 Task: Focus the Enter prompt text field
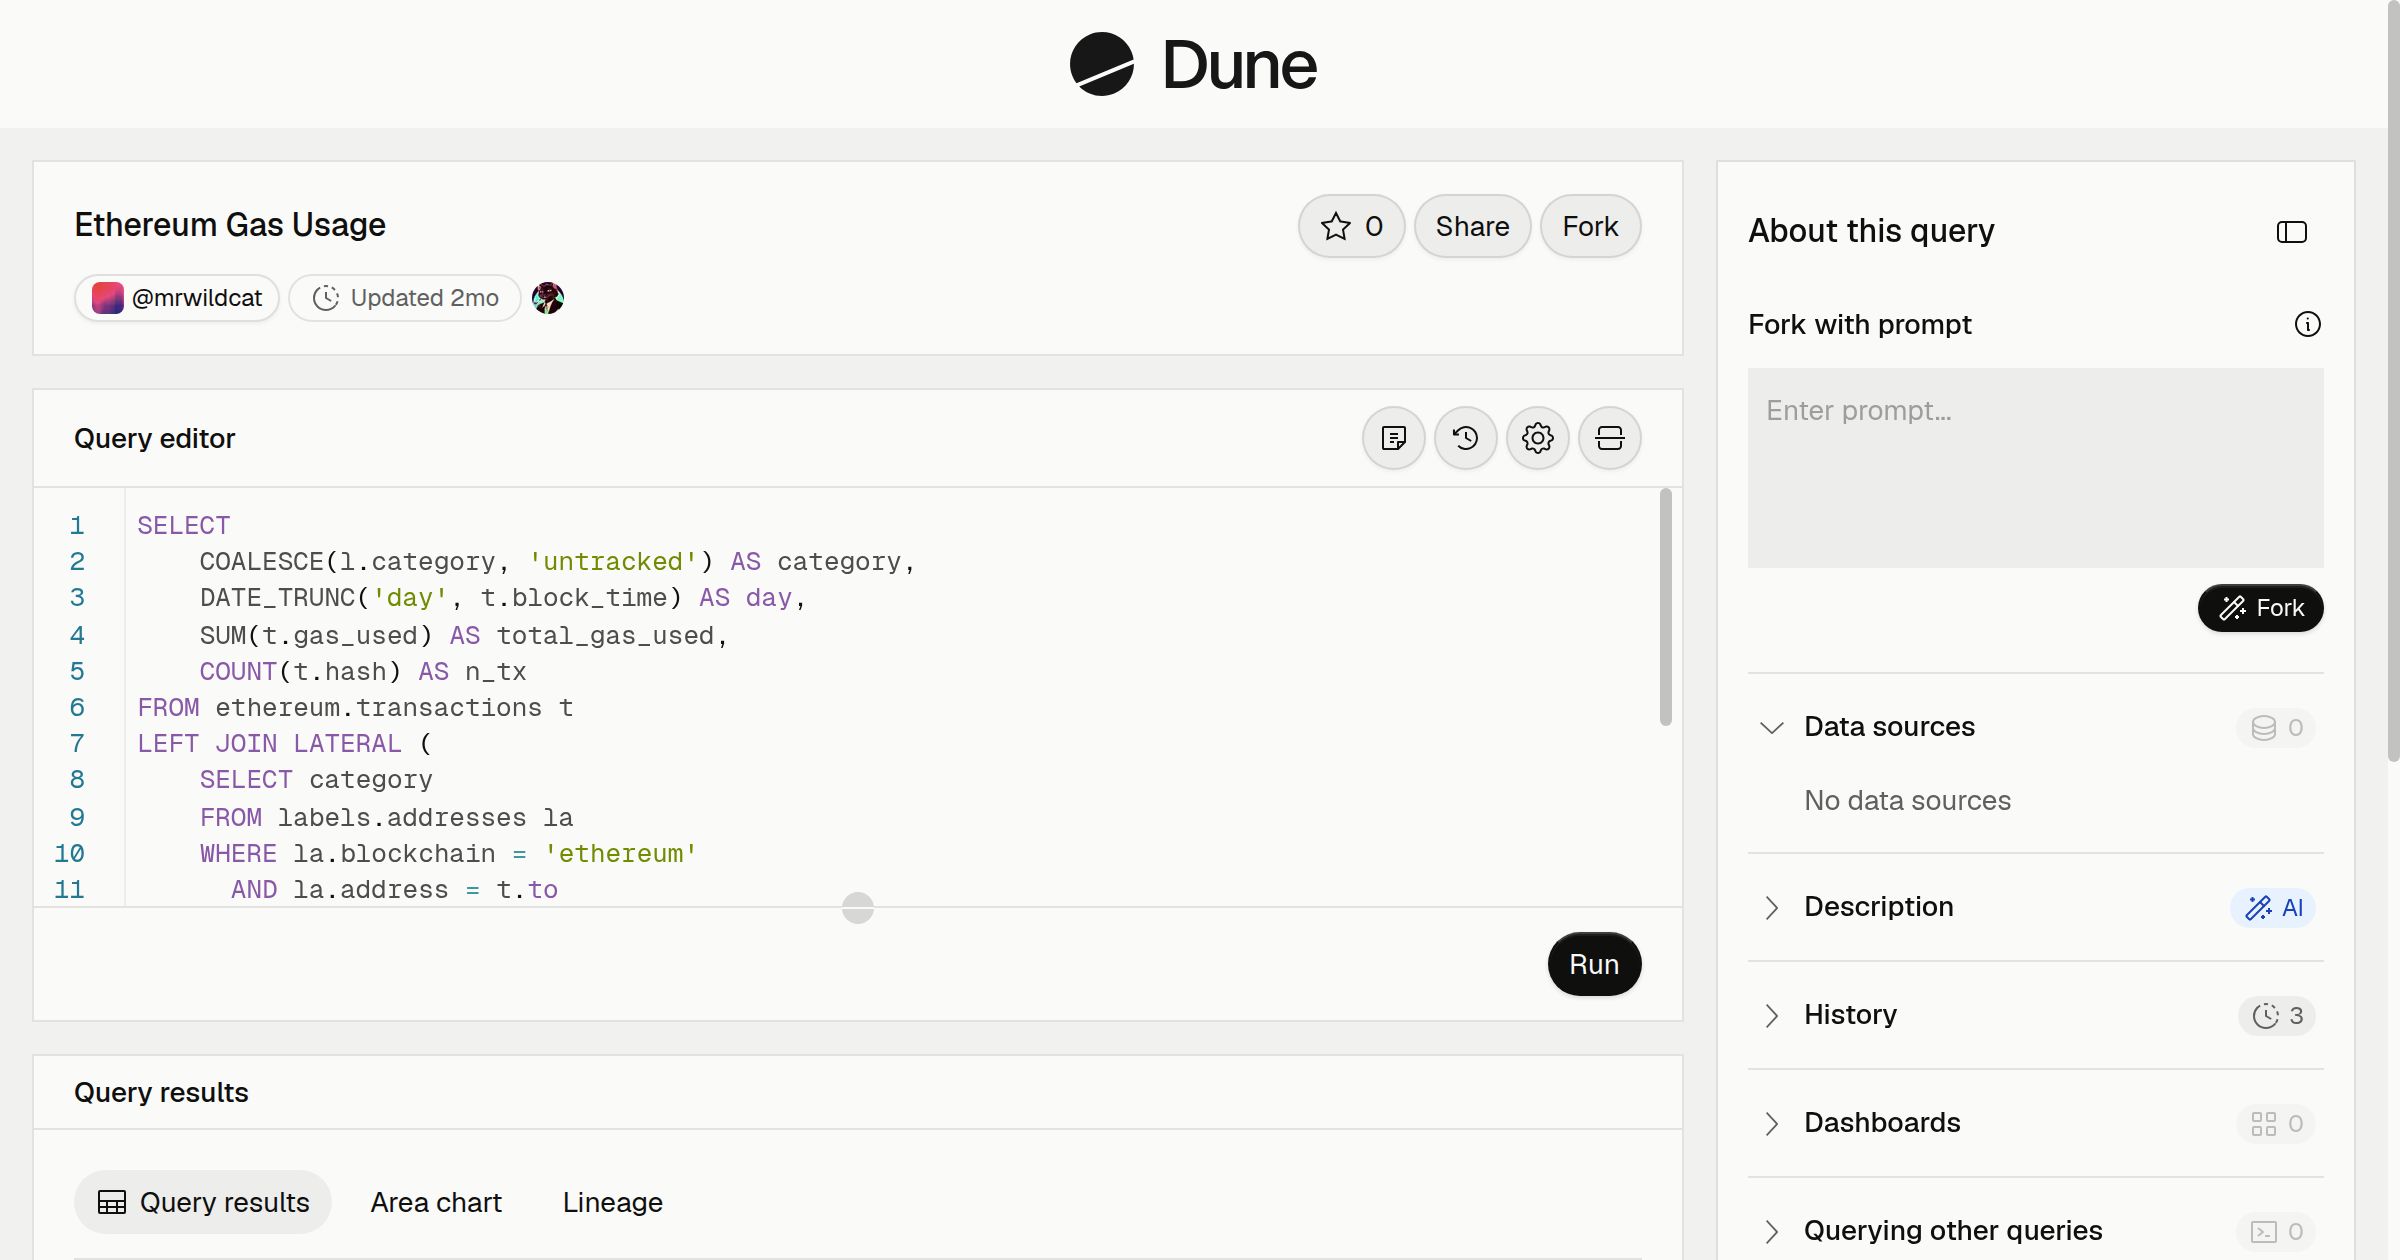pos(2035,468)
